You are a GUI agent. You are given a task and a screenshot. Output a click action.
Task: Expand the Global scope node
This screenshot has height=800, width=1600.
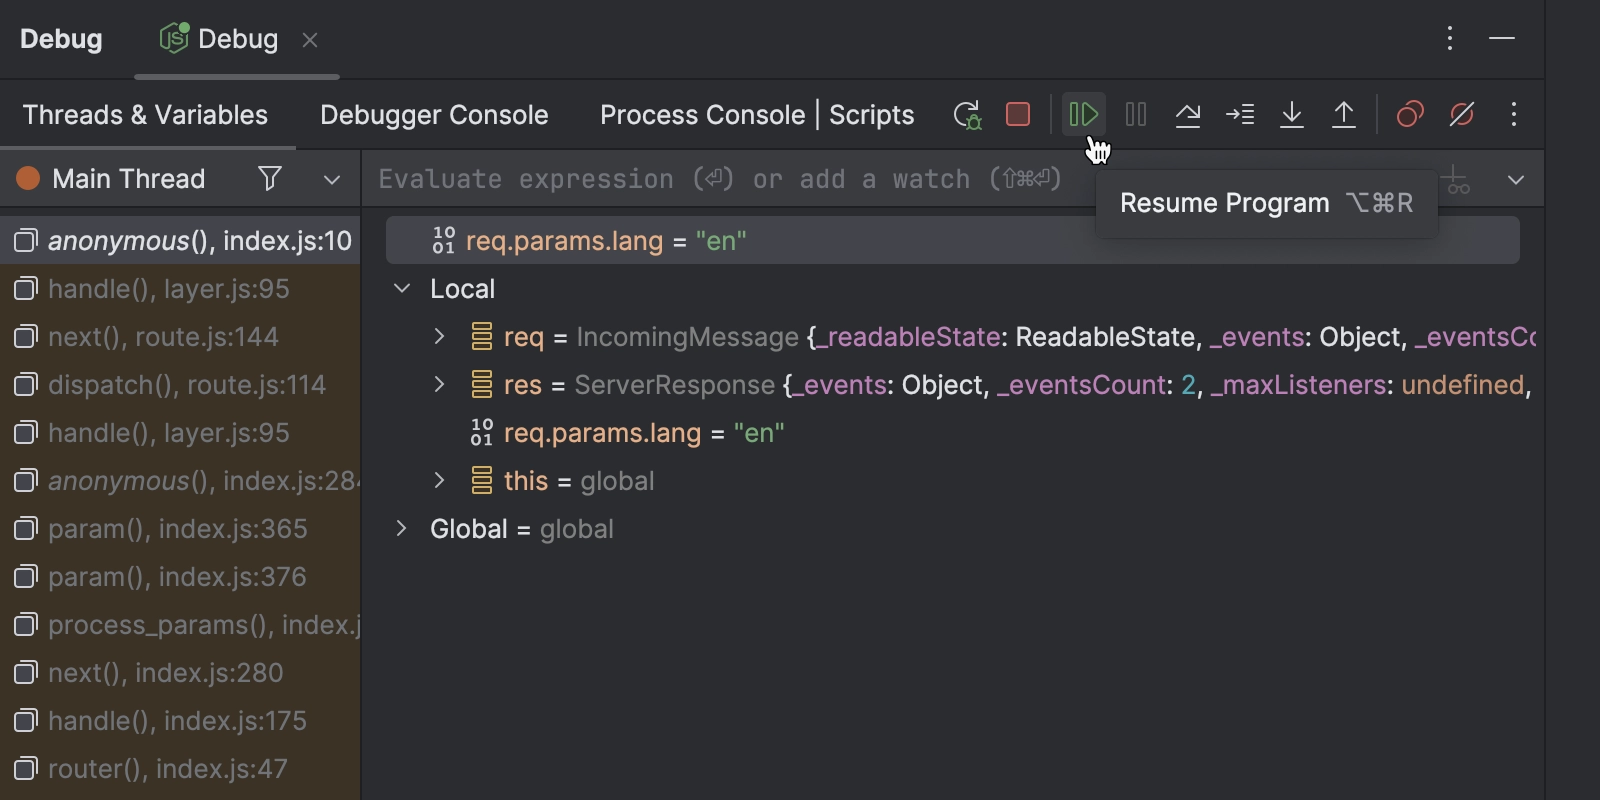coord(402,529)
